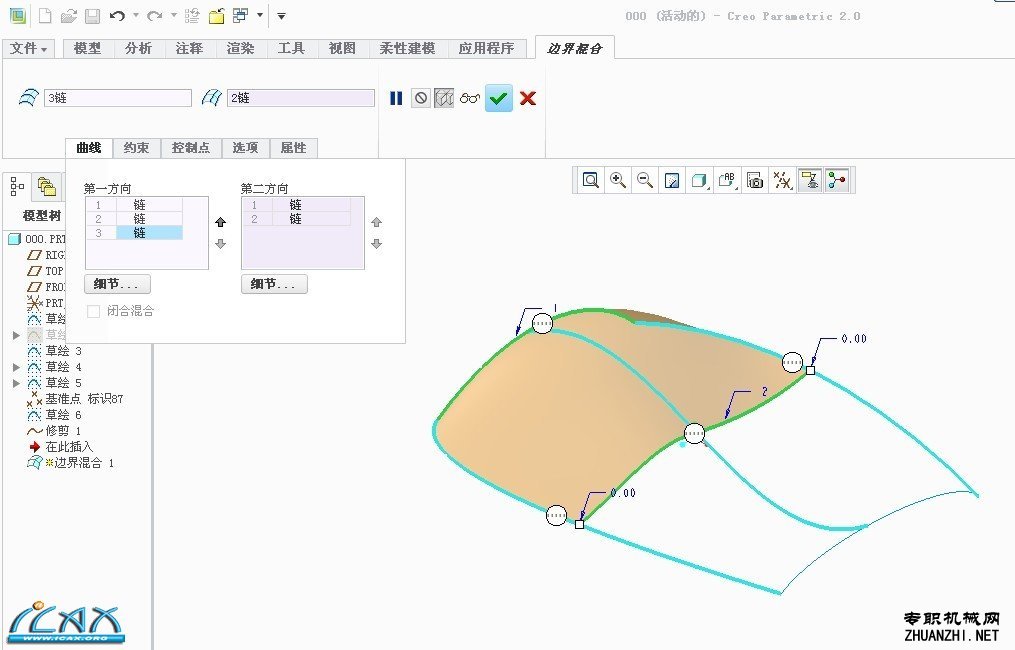Select chain 1 in 第二方向 list
The width and height of the screenshot is (1015, 650).
click(296, 205)
